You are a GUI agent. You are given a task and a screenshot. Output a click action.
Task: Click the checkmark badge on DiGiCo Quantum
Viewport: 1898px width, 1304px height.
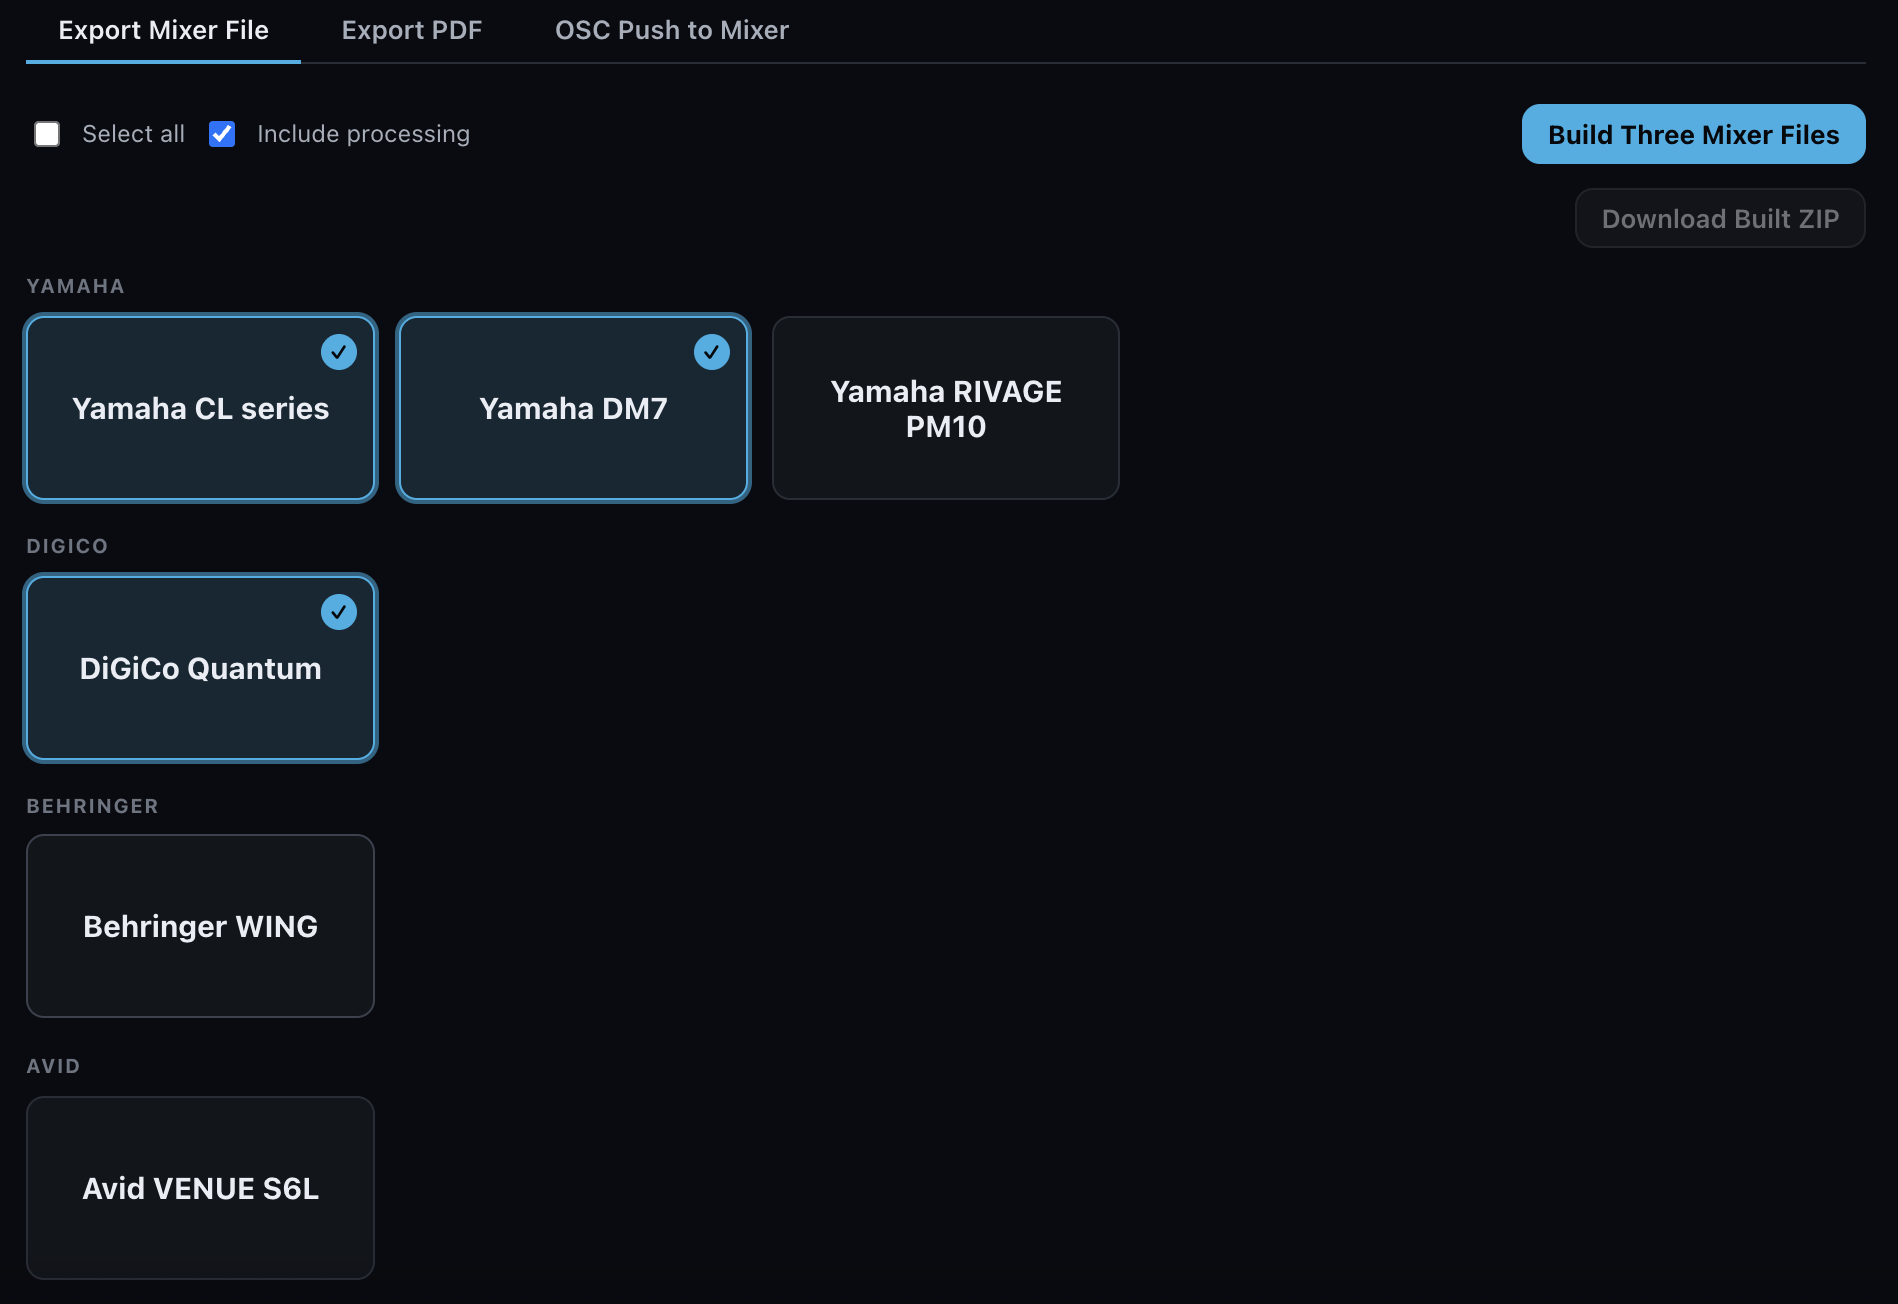click(x=339, y=612)
